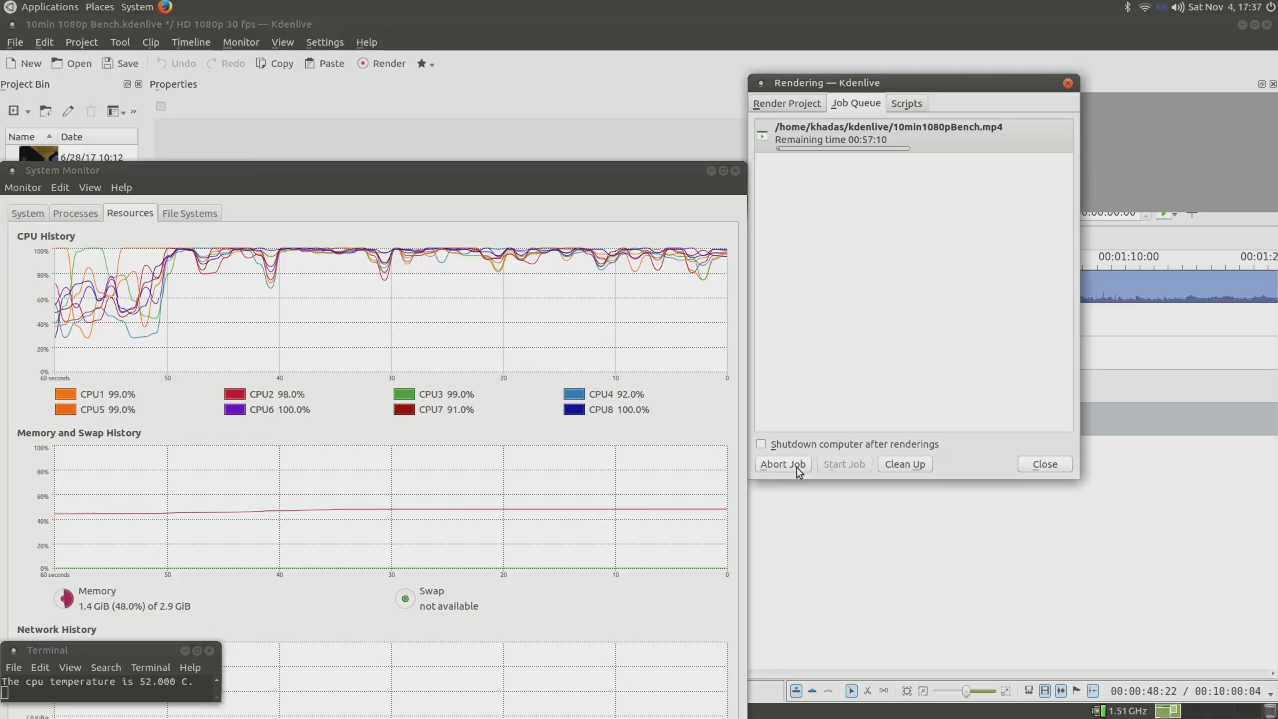Click the create folder icon in Project Bin
Screen dimensions: 1278x719
coord(46,111)
